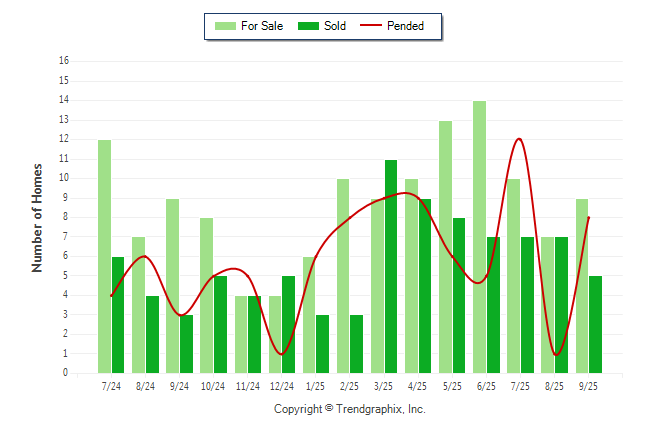Click the 9/25 Sold bar
Viewport: 646px width, 434px height.
point(596,324)
